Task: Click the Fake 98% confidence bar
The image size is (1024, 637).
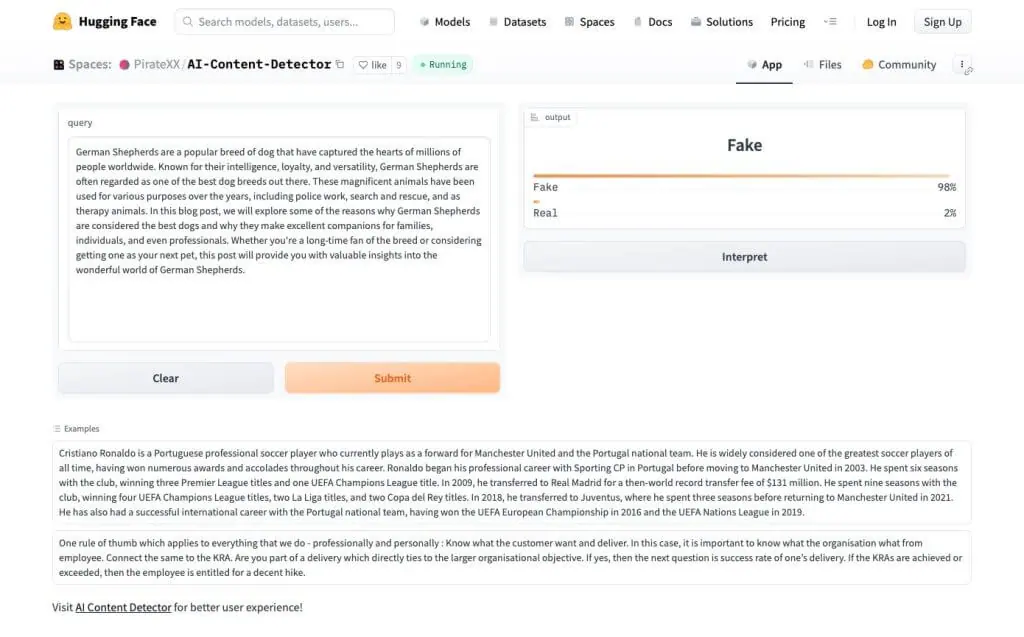Action: [740, 176]
